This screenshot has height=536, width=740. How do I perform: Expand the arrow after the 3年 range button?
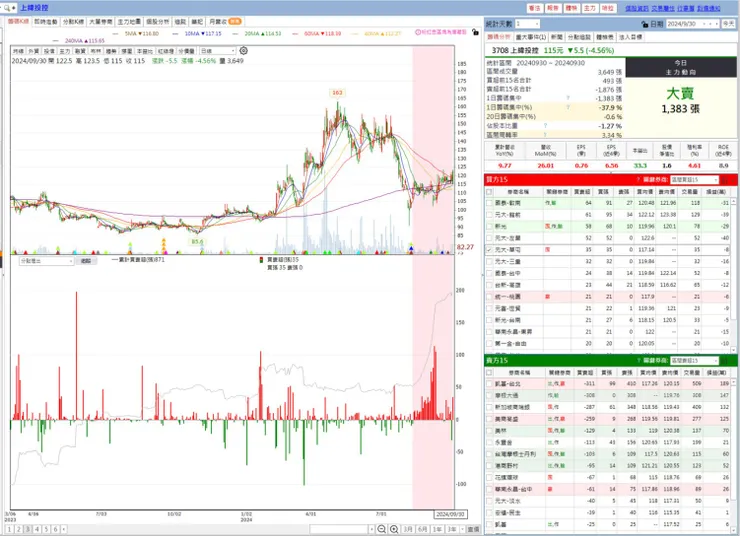coord(462,529)
